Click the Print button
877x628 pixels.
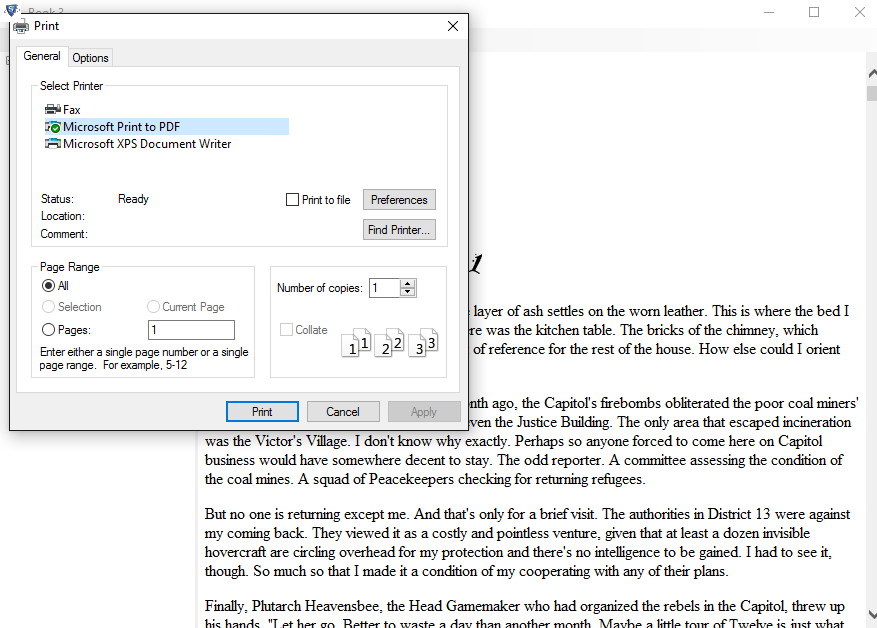pyautogui.click(x=262, y=411)
